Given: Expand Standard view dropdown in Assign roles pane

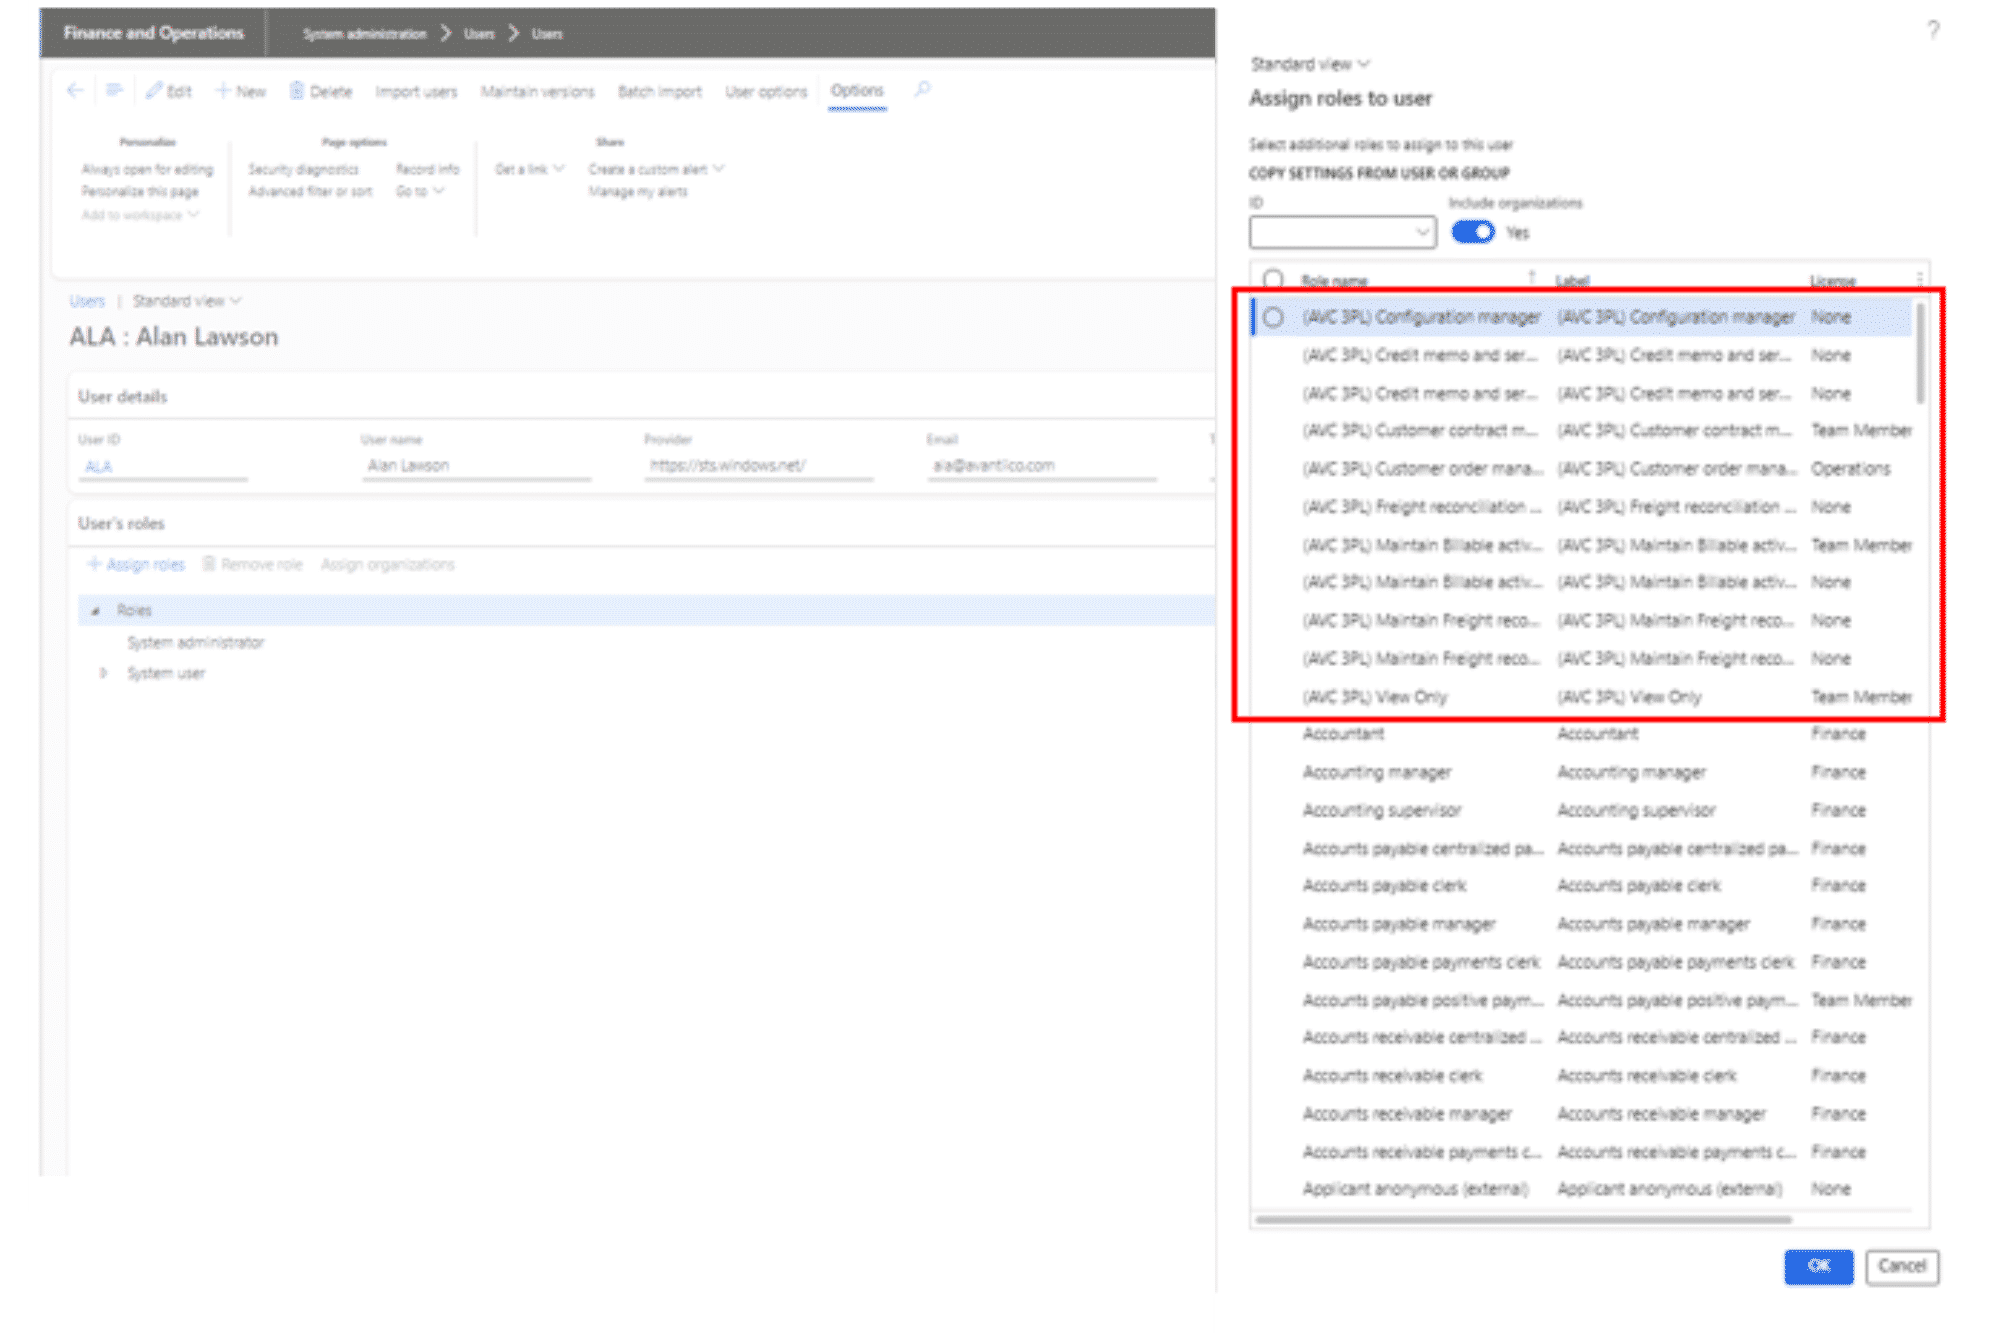Looking at the screenshot, I should pyautogui.click(x=1310, y=64).
